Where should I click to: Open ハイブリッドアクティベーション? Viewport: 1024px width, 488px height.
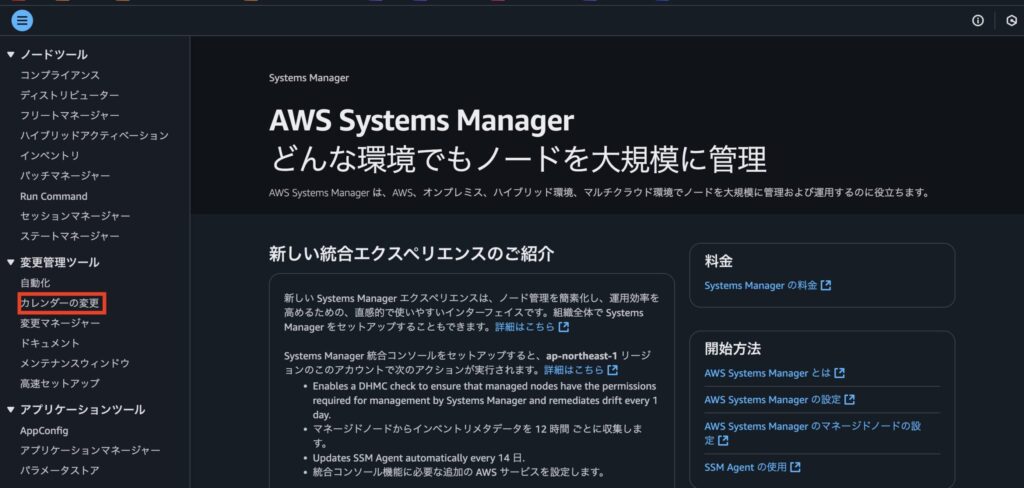(x=94, y=136)
